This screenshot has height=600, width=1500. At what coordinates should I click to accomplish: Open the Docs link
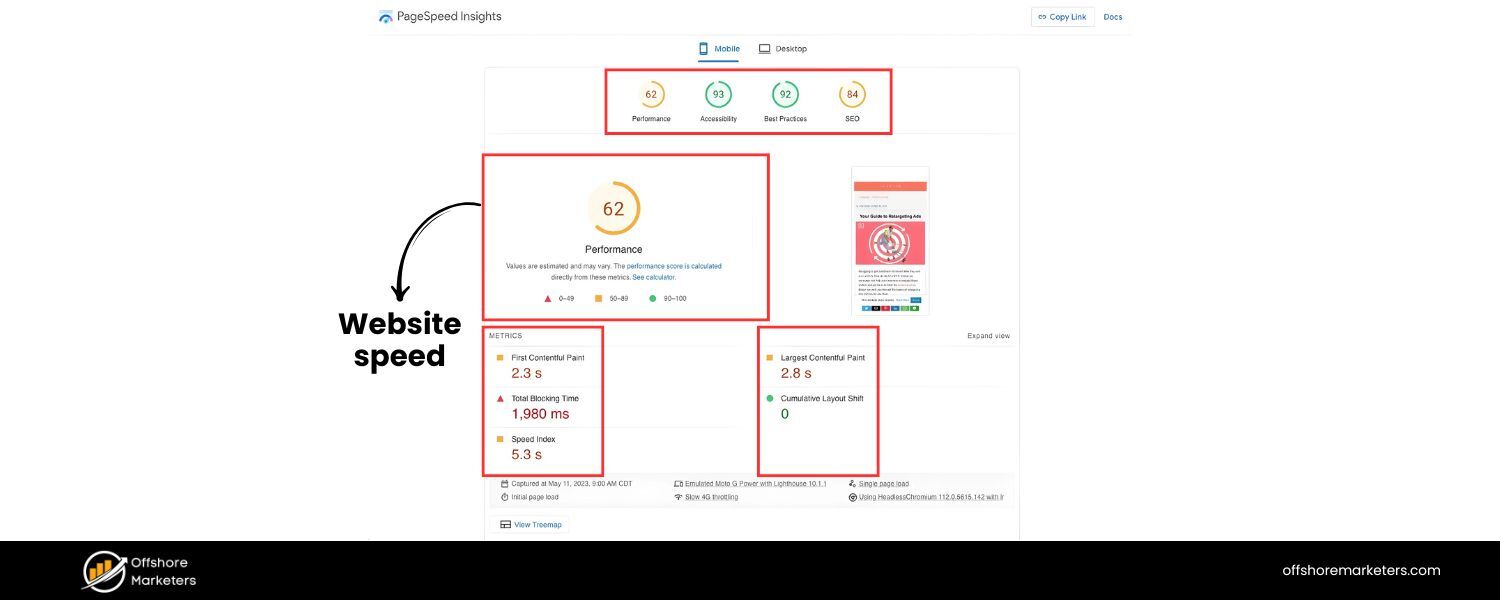click(1112, 16)
